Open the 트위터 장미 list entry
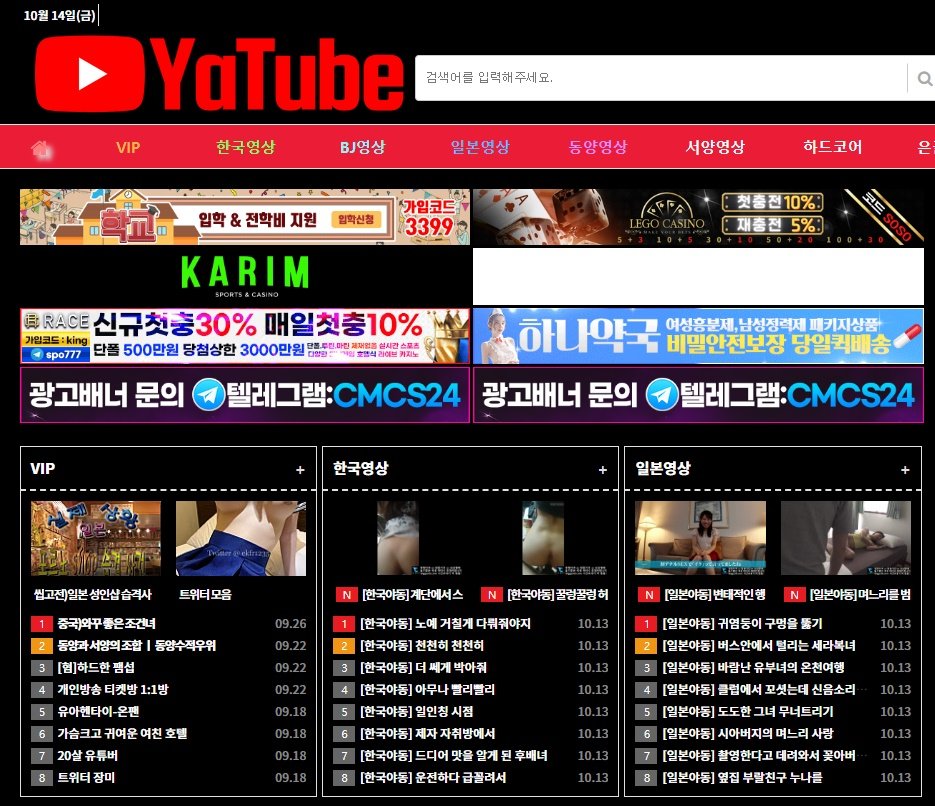This screenshot has width=935, height=806. [x=86, y=777]
